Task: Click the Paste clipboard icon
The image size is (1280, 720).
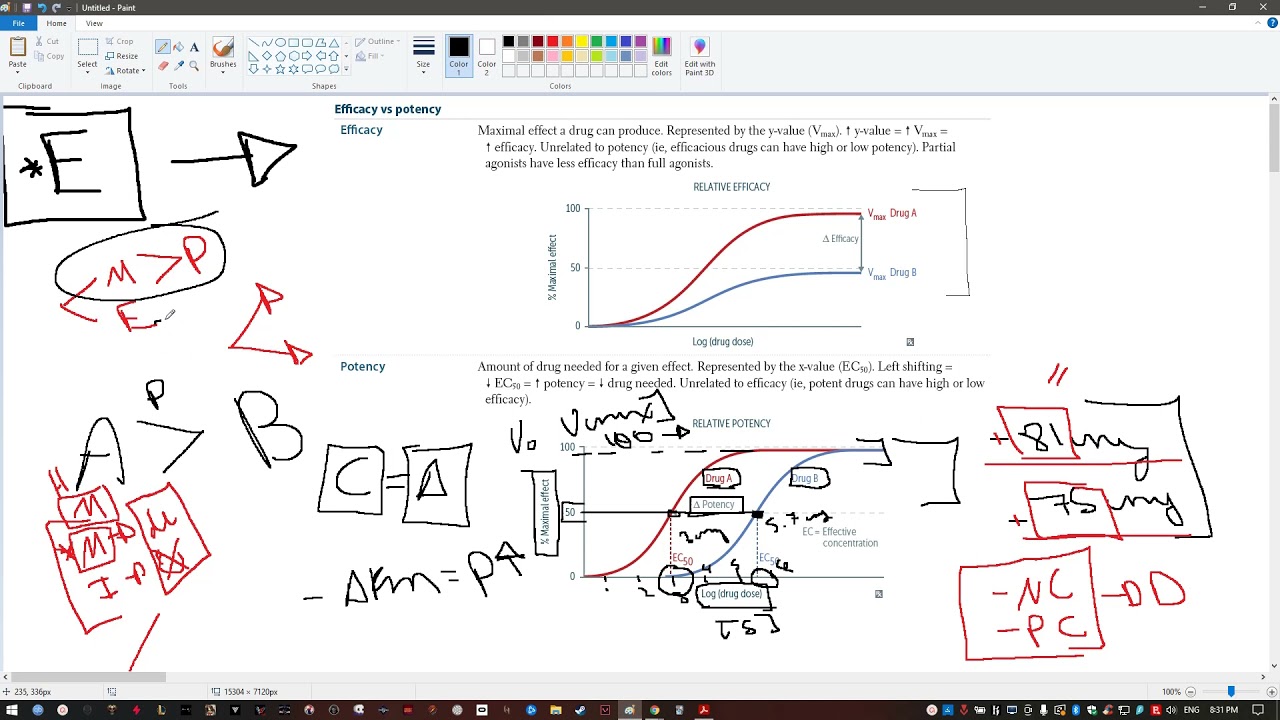Action: click(18, 46)
